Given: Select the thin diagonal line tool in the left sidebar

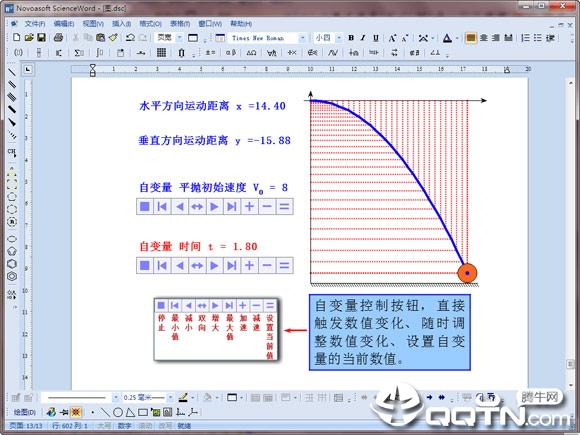Looking at the screenshot, I should click(x=12, y=72).
